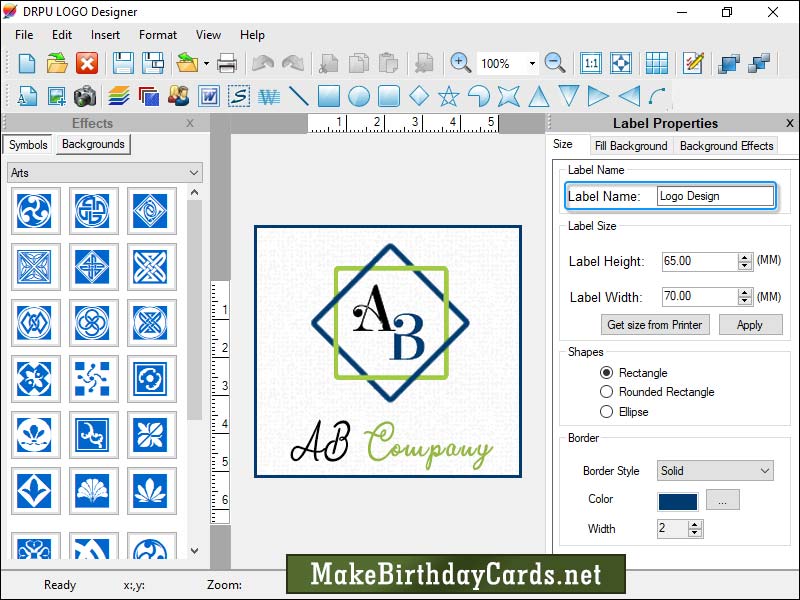Open the zoom percentage dropdown
800x600 pixels.
(529, 63)
